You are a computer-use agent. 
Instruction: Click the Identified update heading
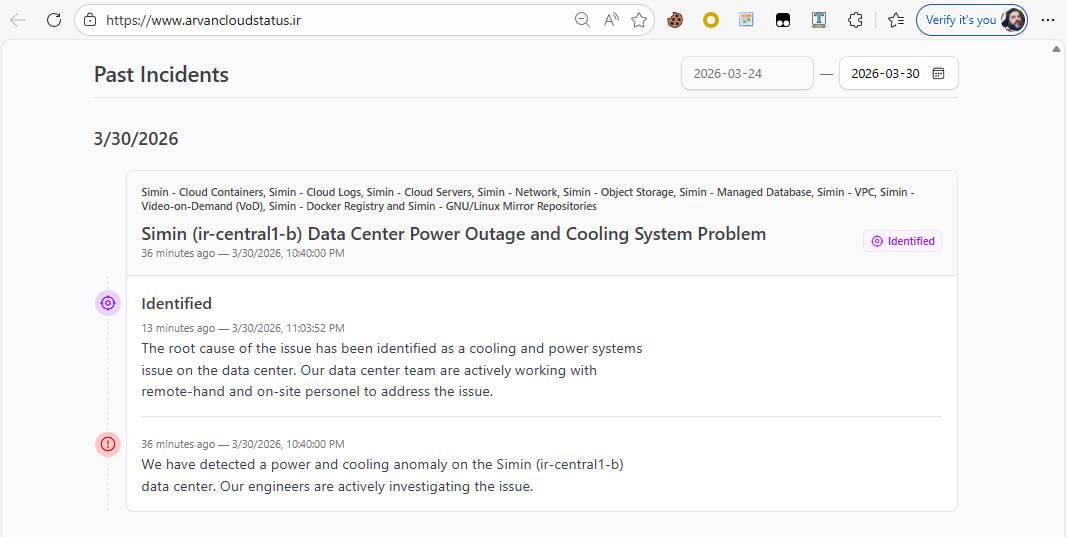tap(176, 304)
